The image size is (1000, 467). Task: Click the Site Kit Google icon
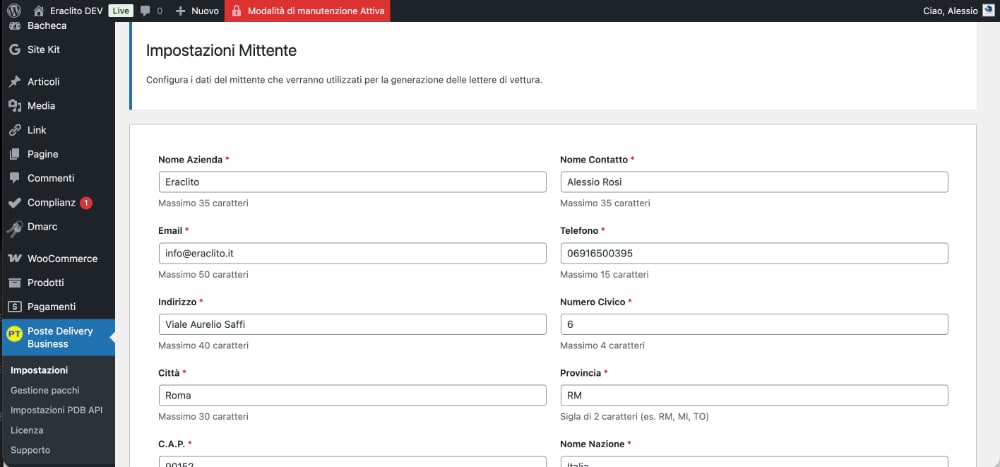(14, 49)
